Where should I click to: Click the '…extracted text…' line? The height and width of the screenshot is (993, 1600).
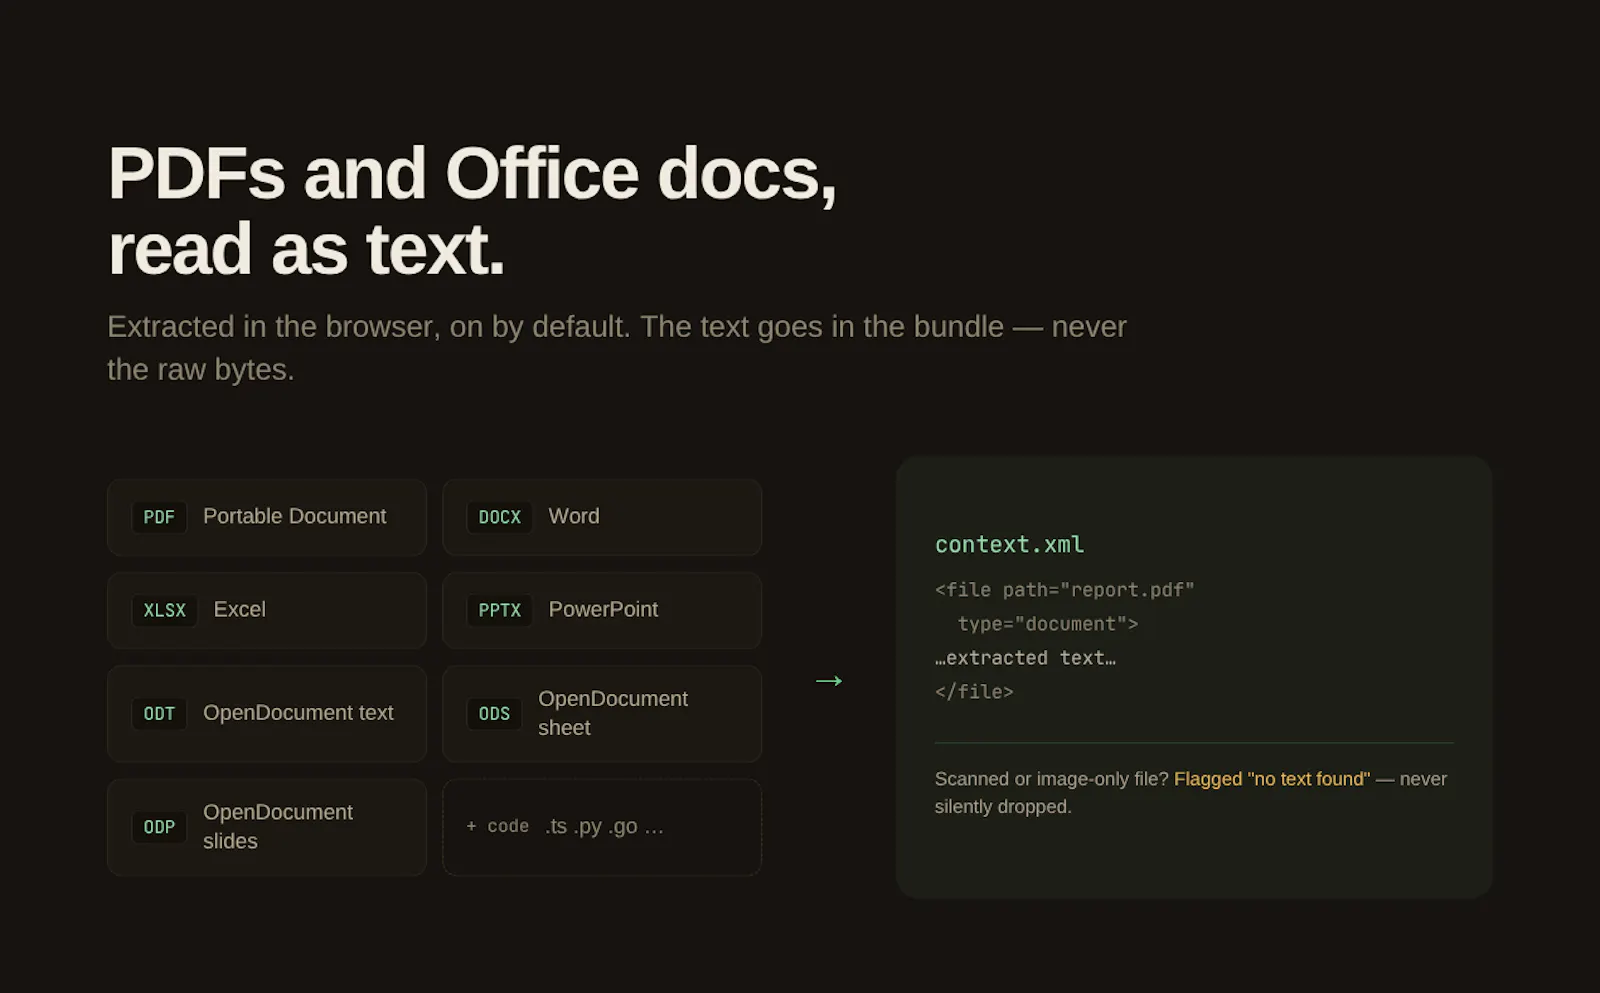(1025, 658)
